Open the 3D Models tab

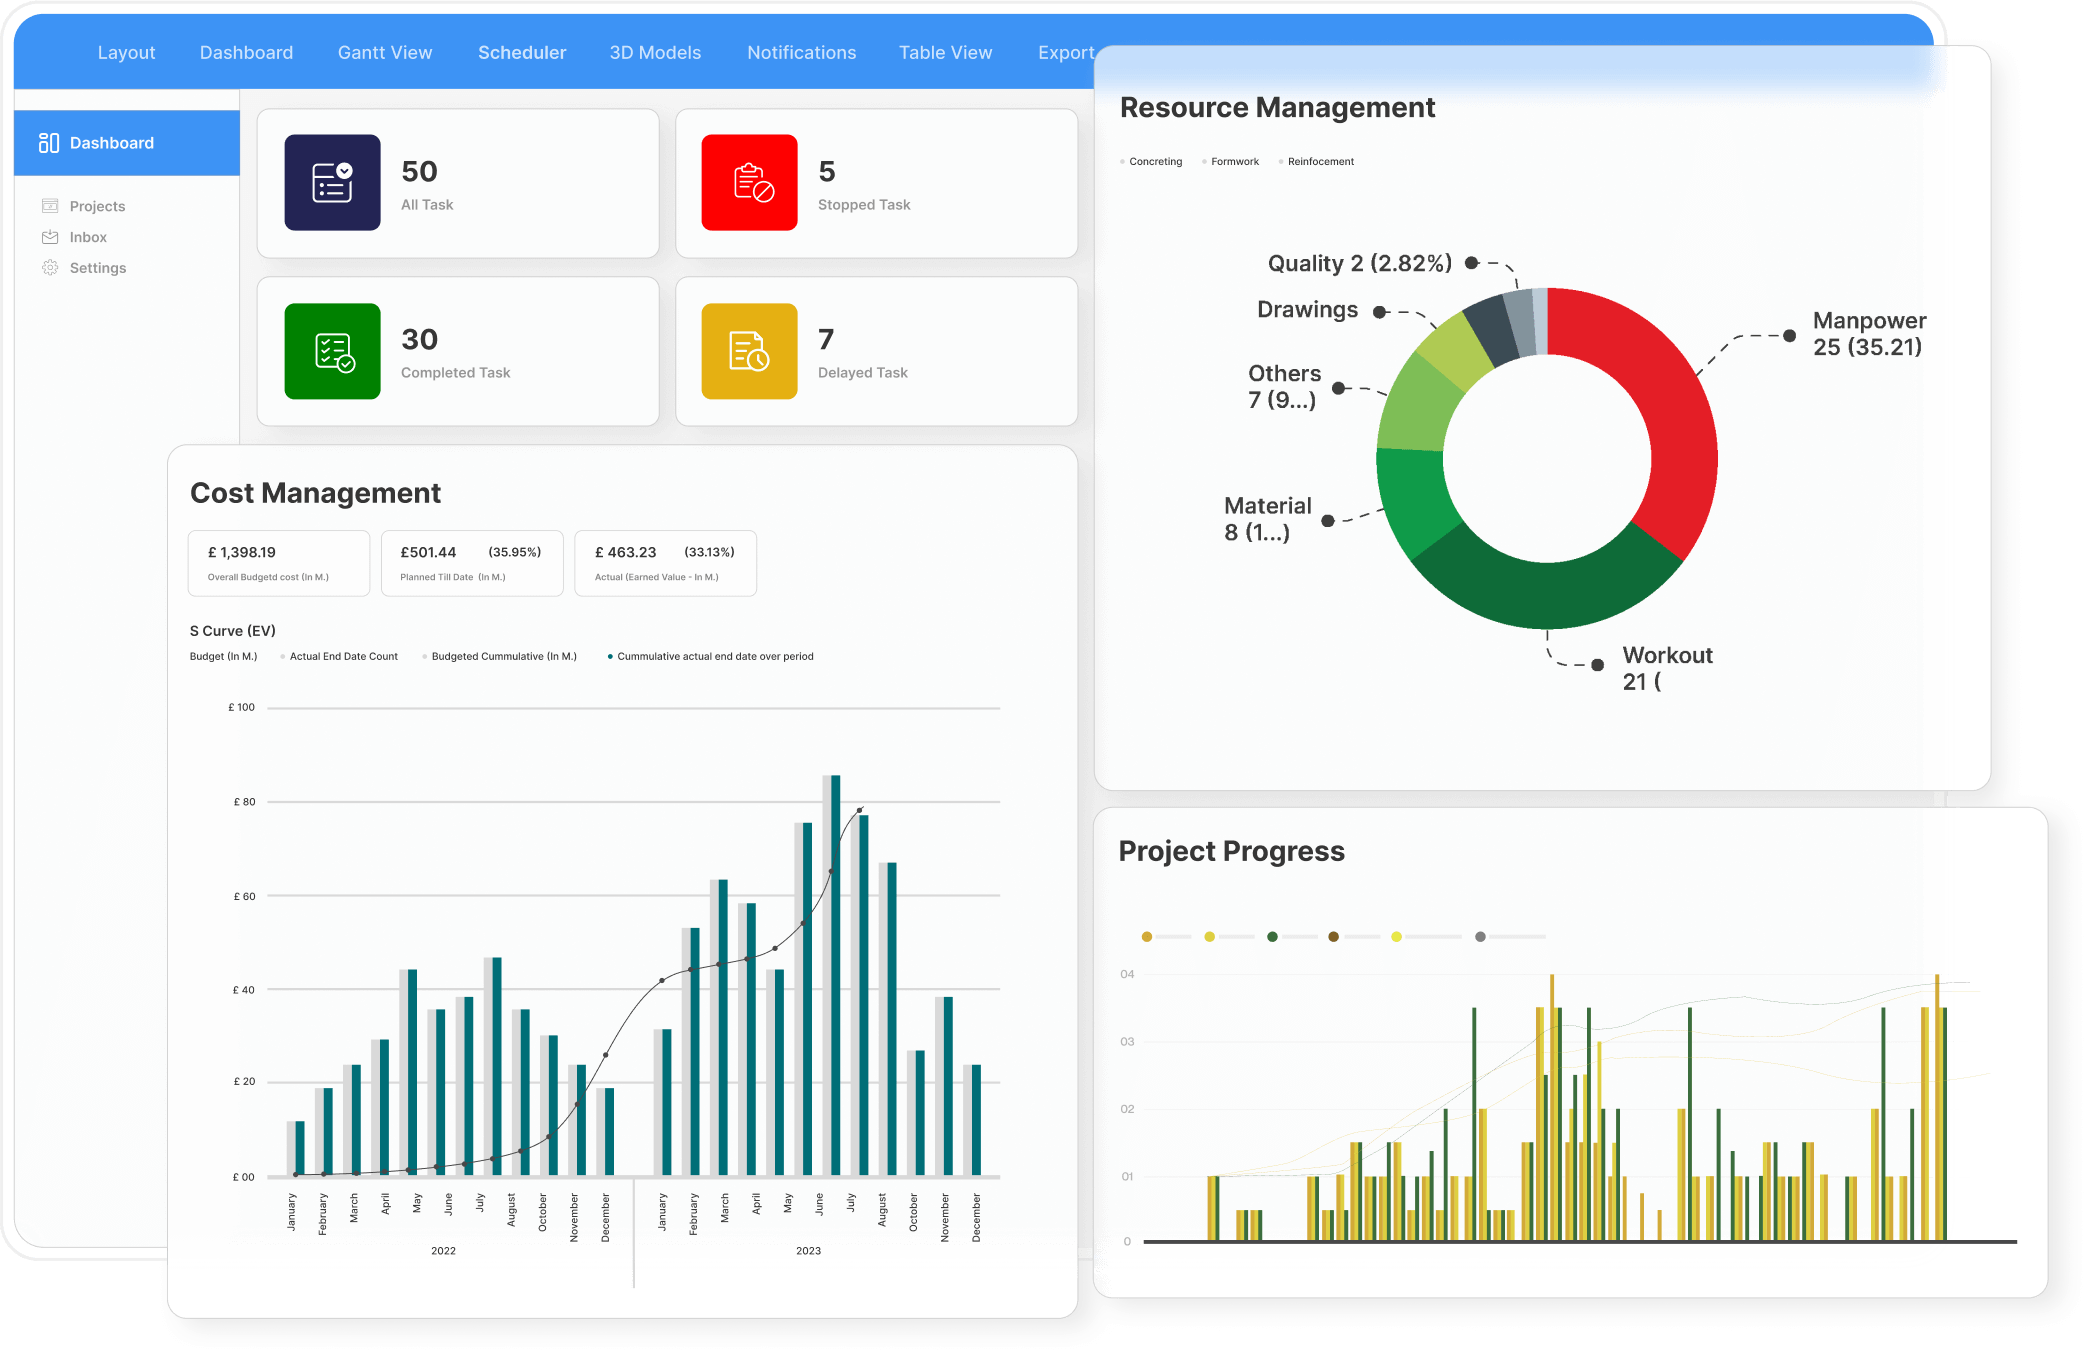pyautogui.click(x=655, y=52)
